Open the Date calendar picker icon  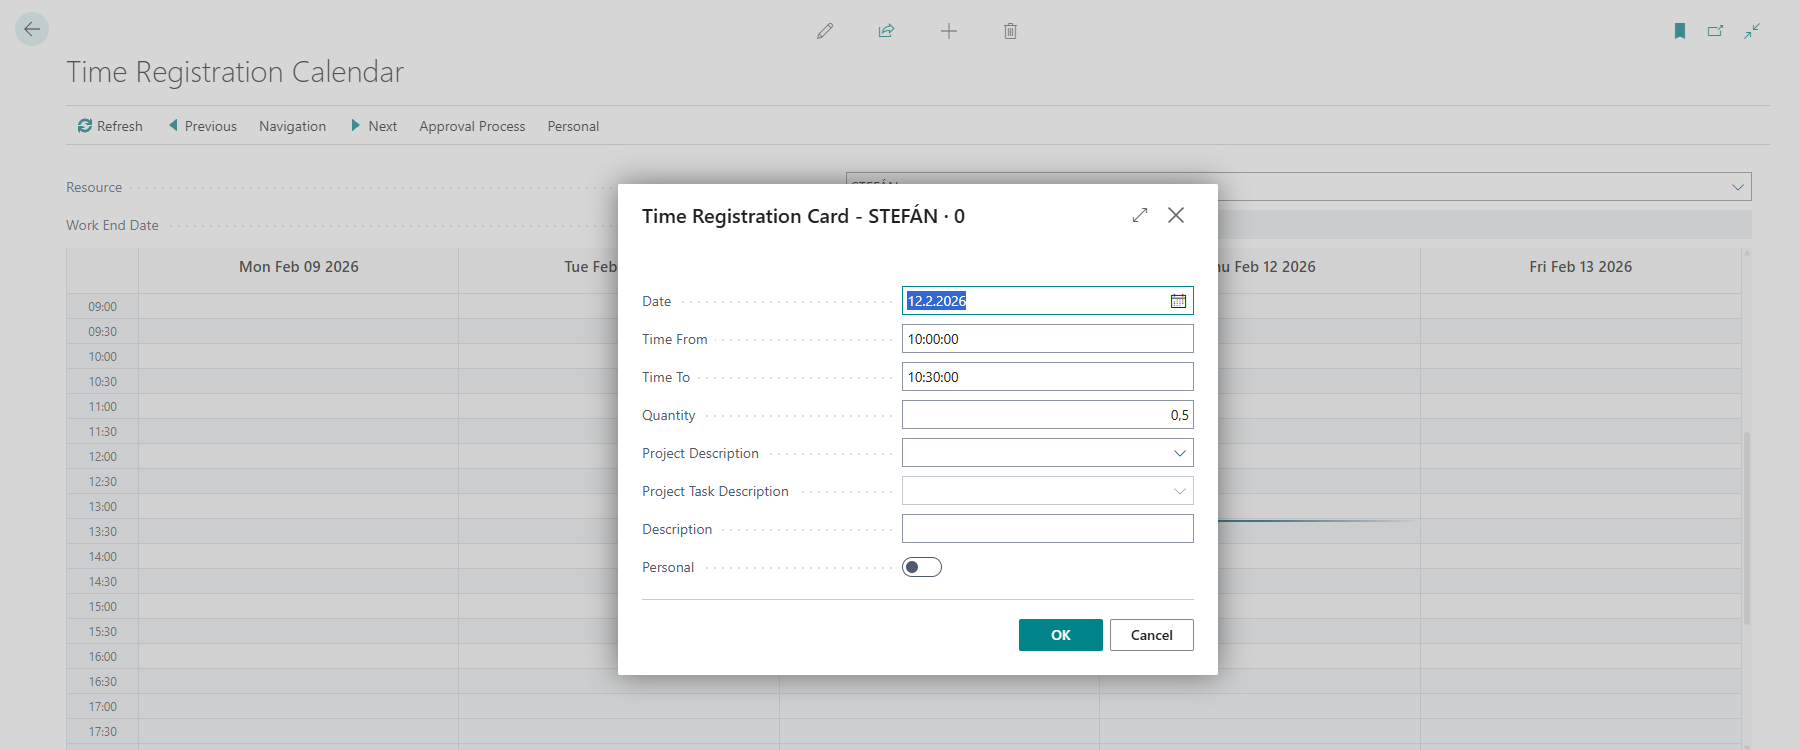[1178, 301]
